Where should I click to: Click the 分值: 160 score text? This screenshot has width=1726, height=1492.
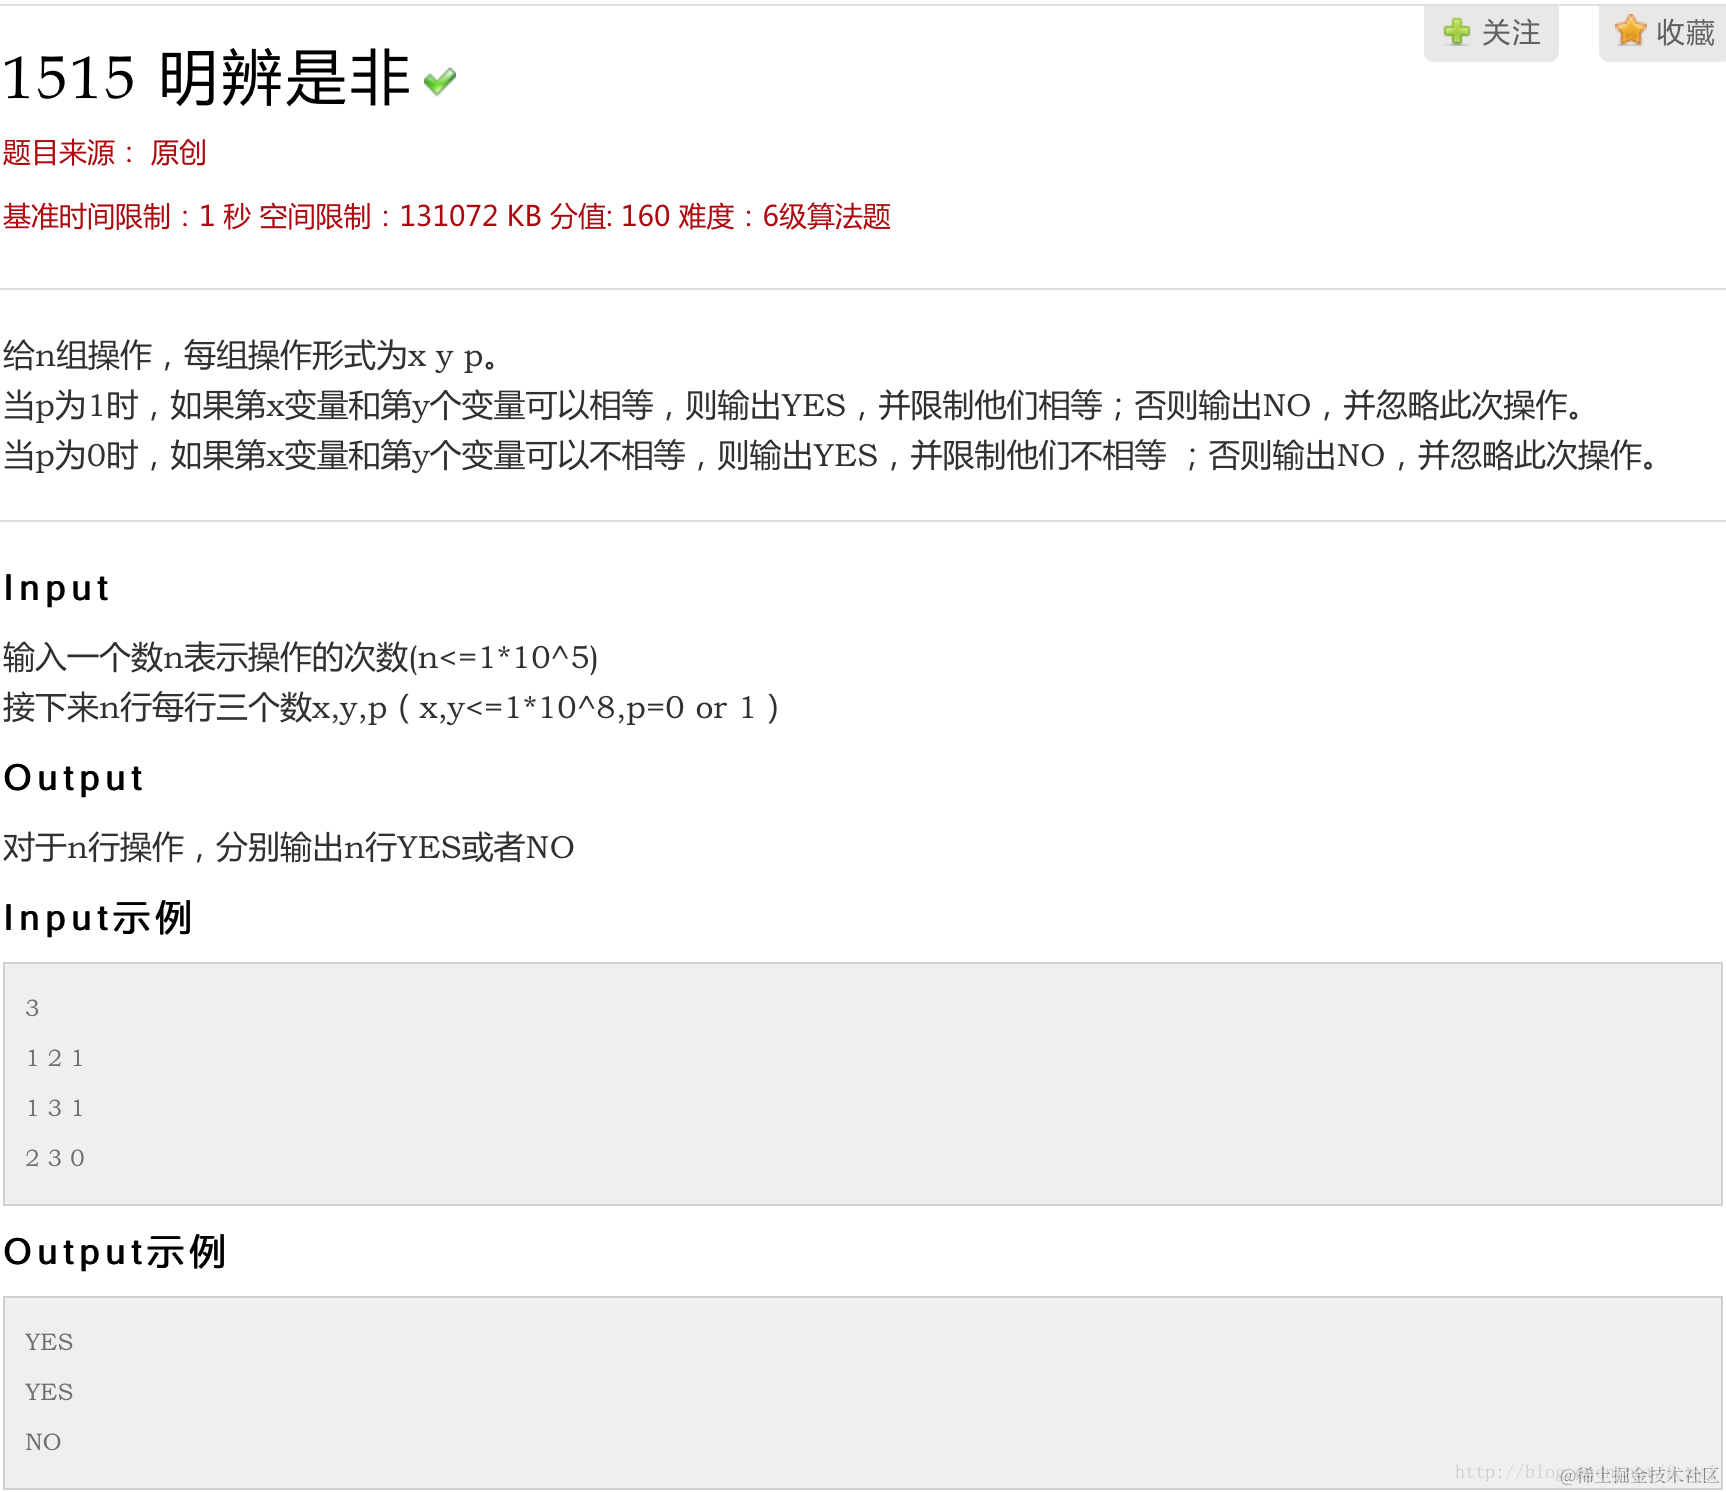tap(609, 217)
